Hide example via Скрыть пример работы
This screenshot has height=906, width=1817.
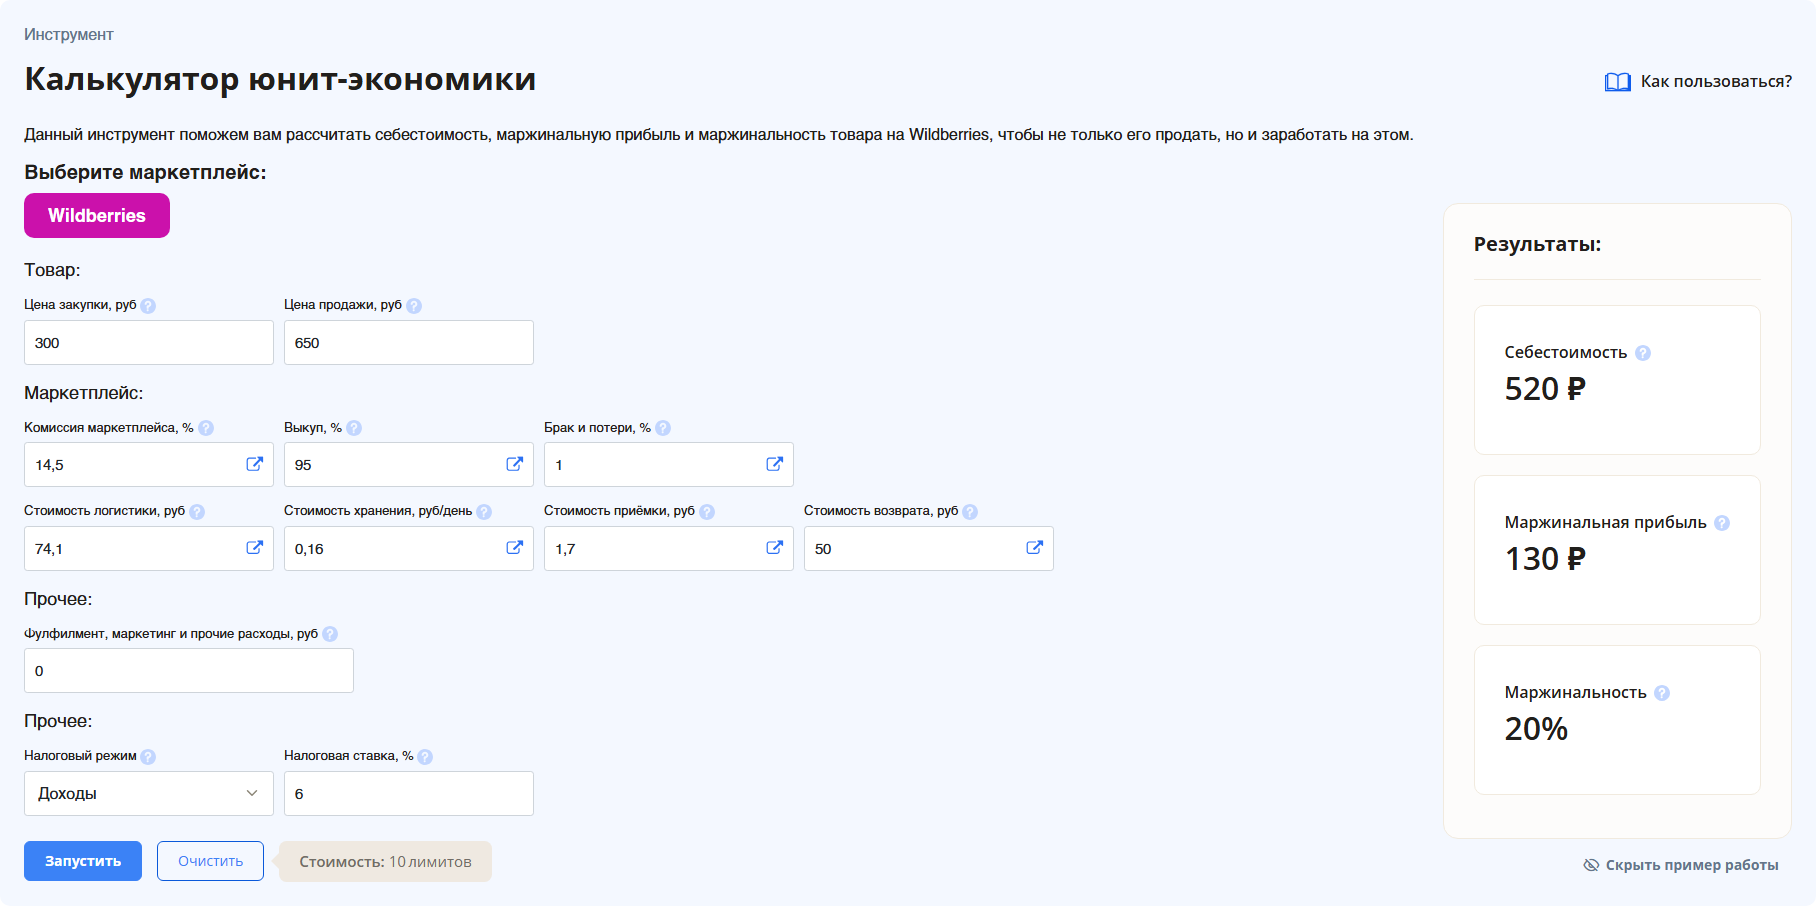pyautogui.click(x=1681, y=865)
